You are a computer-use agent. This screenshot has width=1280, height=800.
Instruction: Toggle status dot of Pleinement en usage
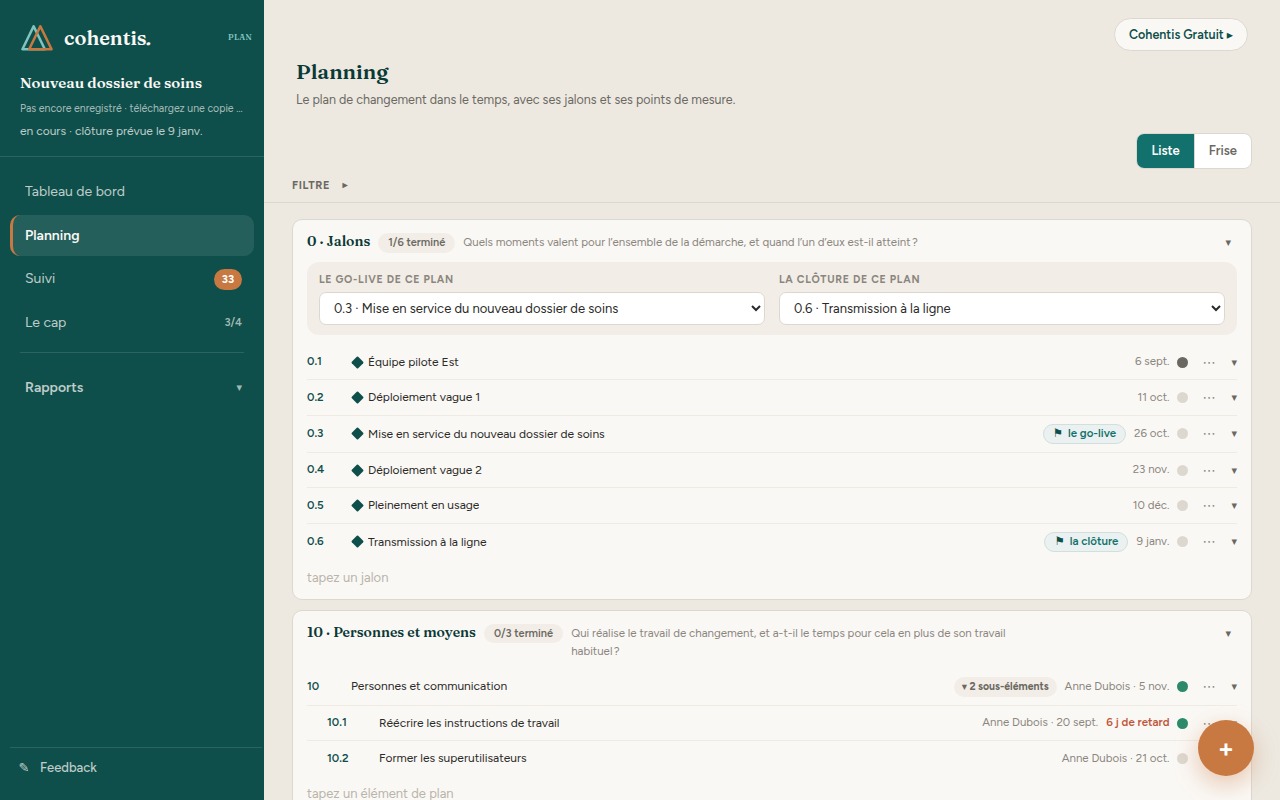[x=1182, y=506]
